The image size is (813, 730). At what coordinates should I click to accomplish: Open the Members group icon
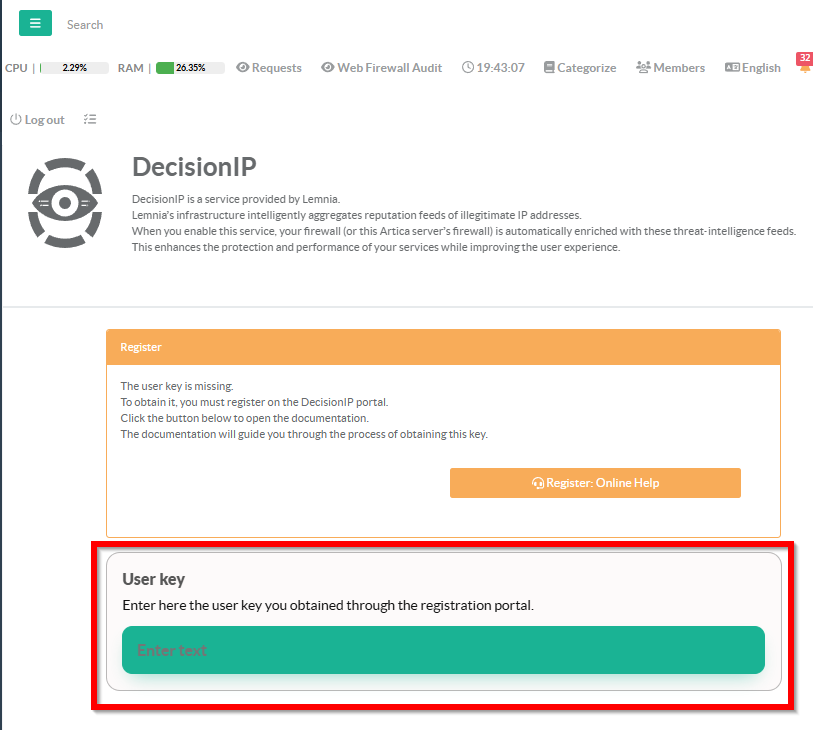click(x=670, y=68)
